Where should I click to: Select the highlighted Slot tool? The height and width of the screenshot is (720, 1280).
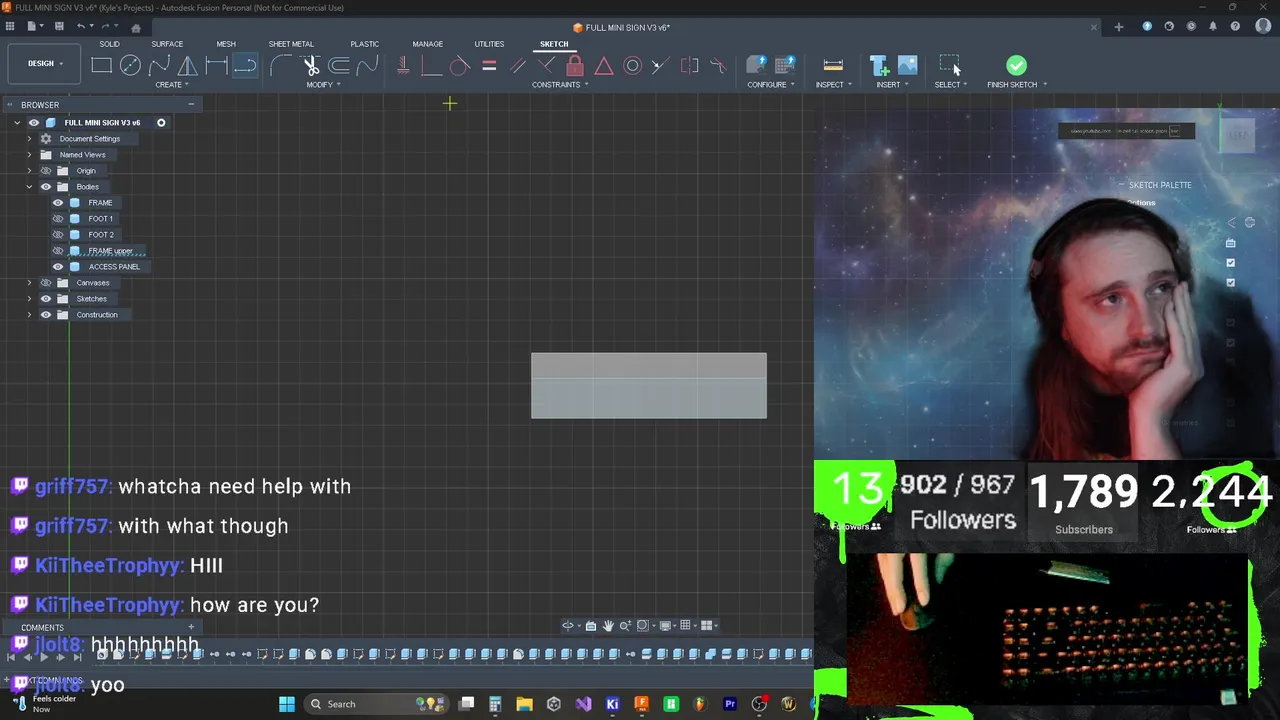click(x=245, y=66)
